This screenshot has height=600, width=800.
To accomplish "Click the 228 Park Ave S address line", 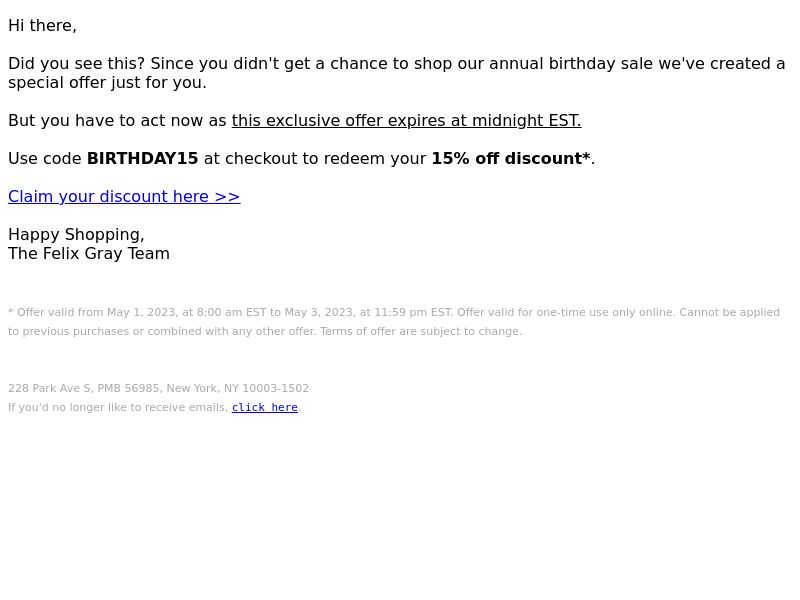I will click(x=159, y=388).
